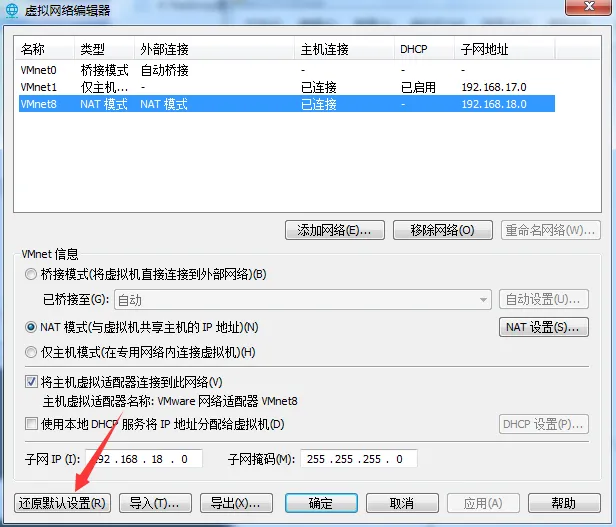Select the 桥接模式 radio button
The height and width of the screenshot is (527, 616).
32,274
